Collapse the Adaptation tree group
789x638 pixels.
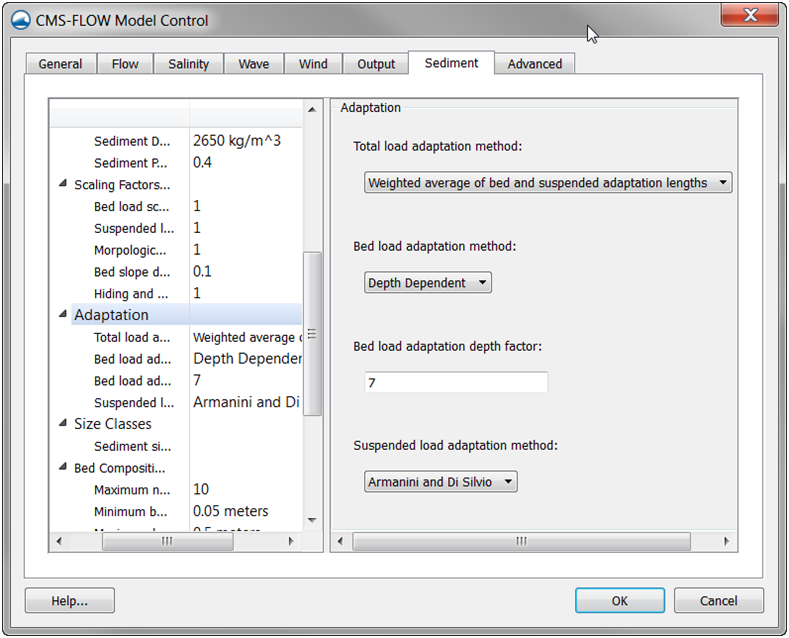pyautogui.click(x=63, y=314)
